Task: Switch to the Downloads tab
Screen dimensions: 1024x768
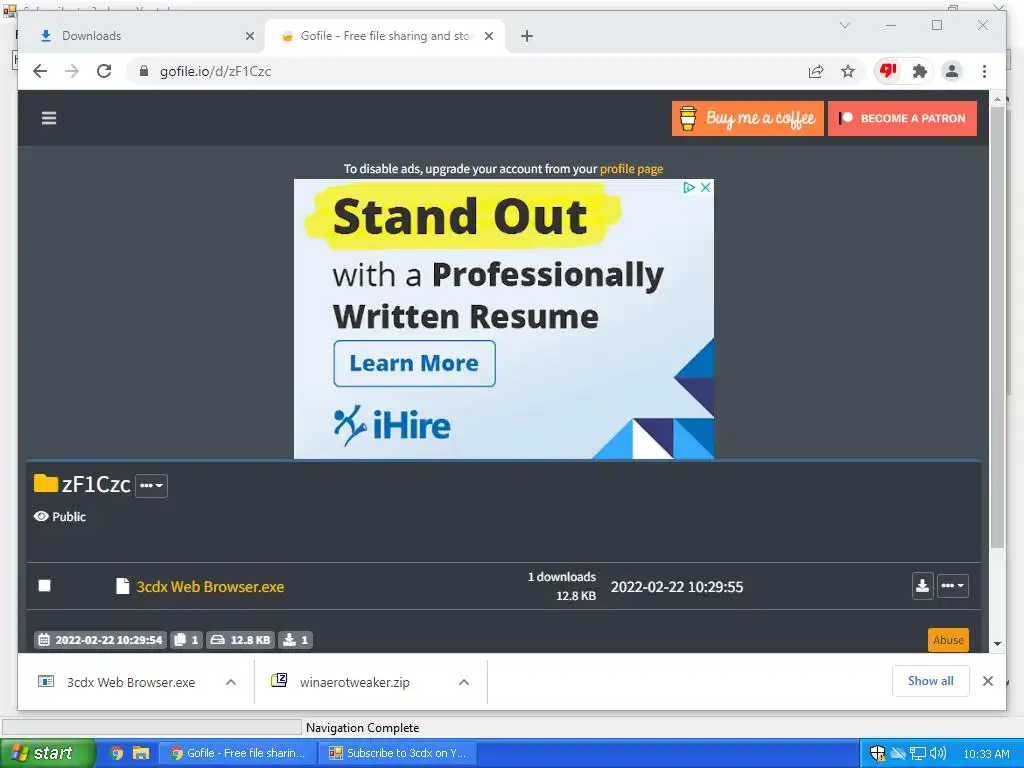Action: (141, 36)
